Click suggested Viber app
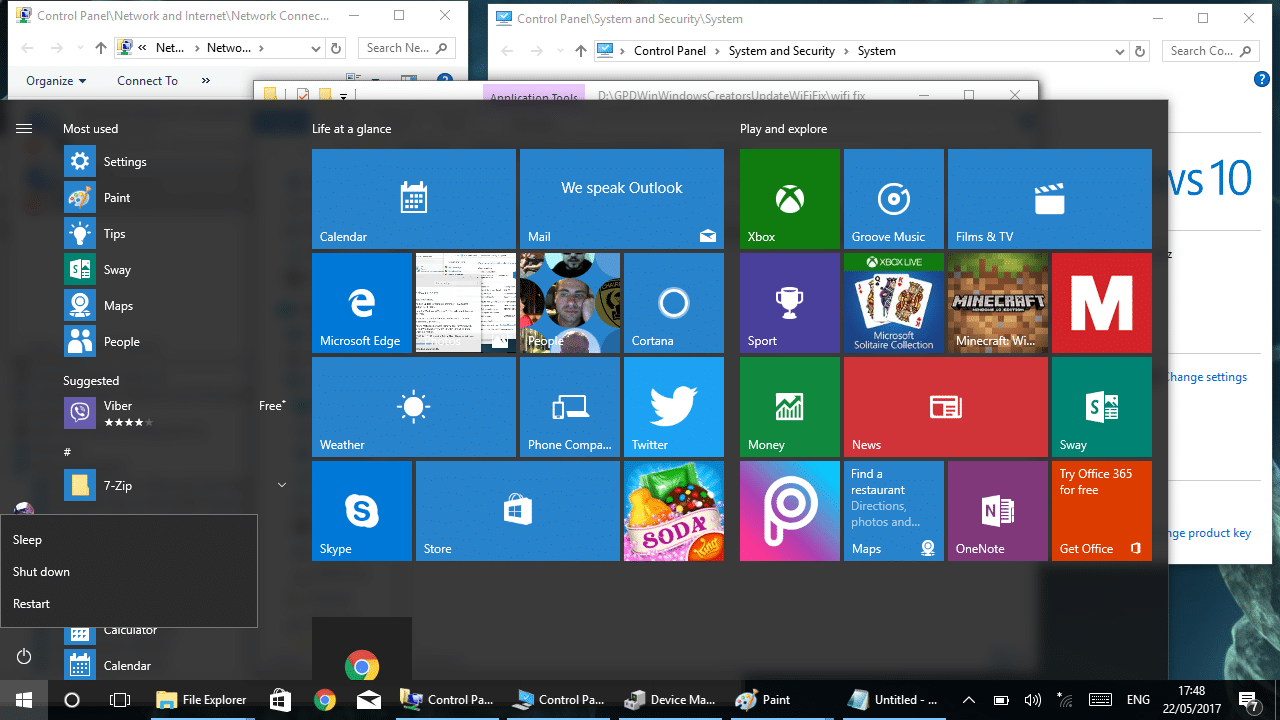This screenshot has width=1280, height=720. [x=176, y=413]
